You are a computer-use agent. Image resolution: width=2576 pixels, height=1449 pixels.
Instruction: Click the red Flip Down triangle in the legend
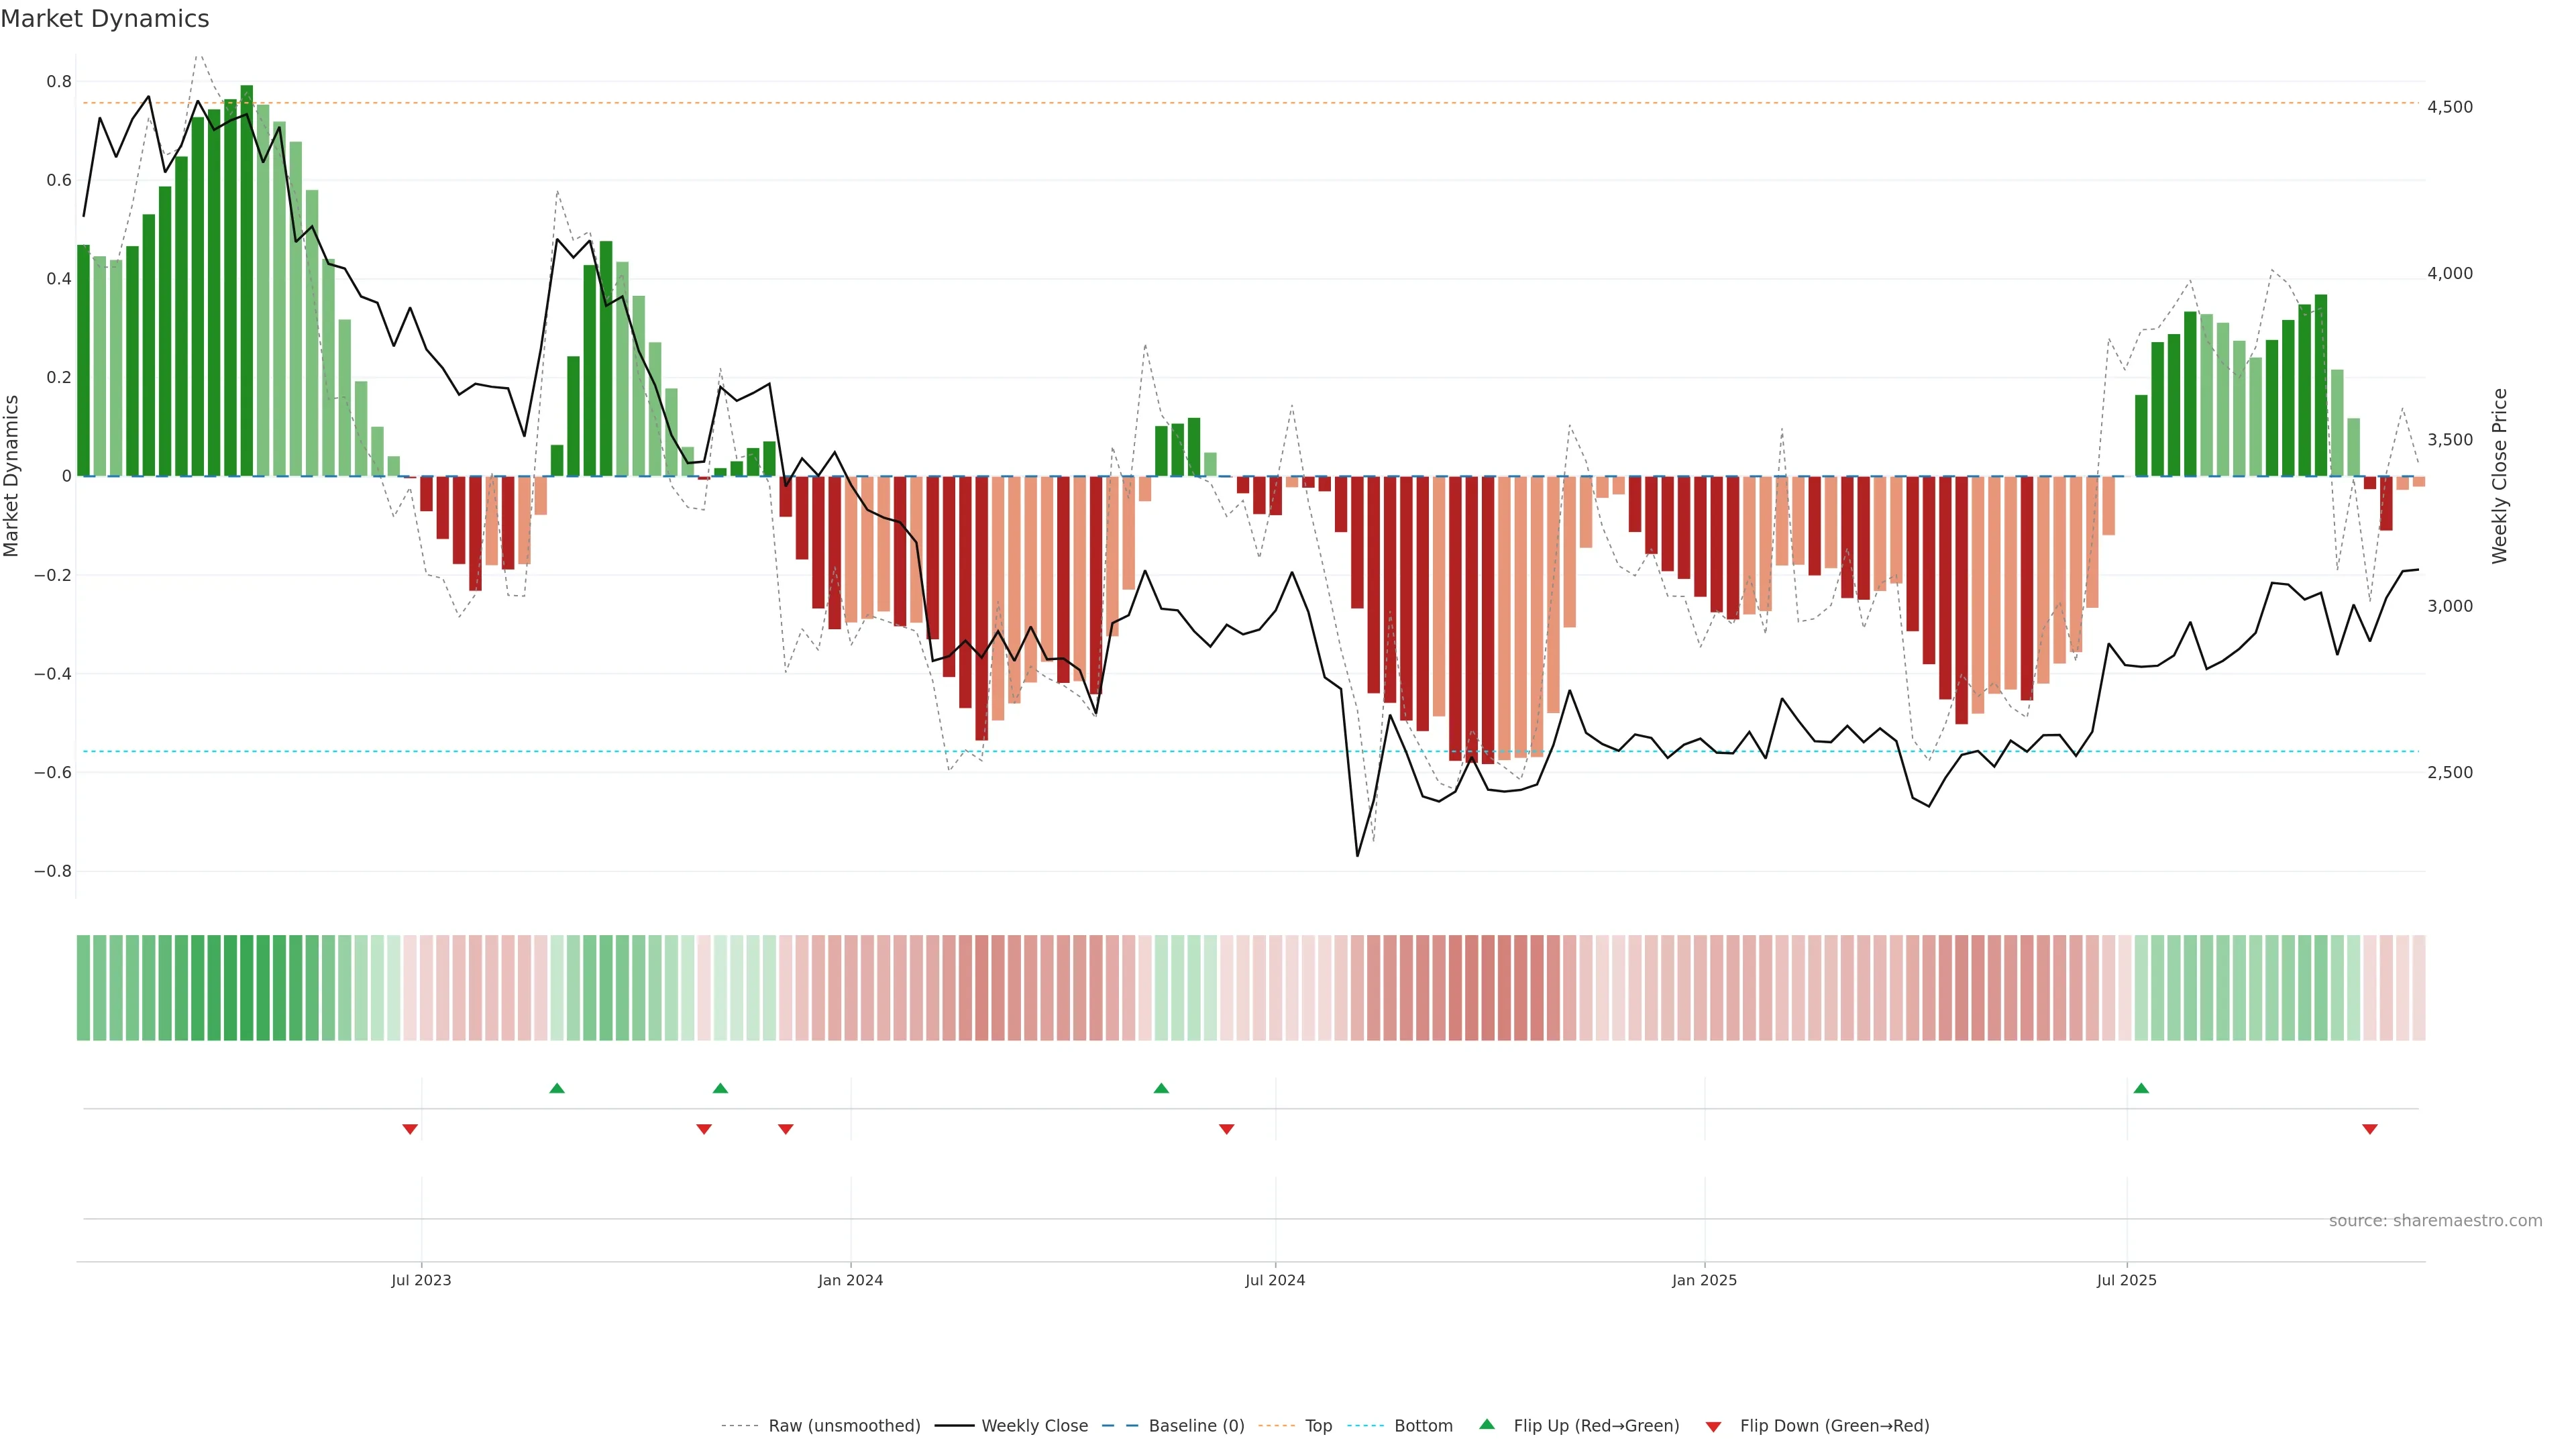pyautogui.click(x=1713, y=1426)
